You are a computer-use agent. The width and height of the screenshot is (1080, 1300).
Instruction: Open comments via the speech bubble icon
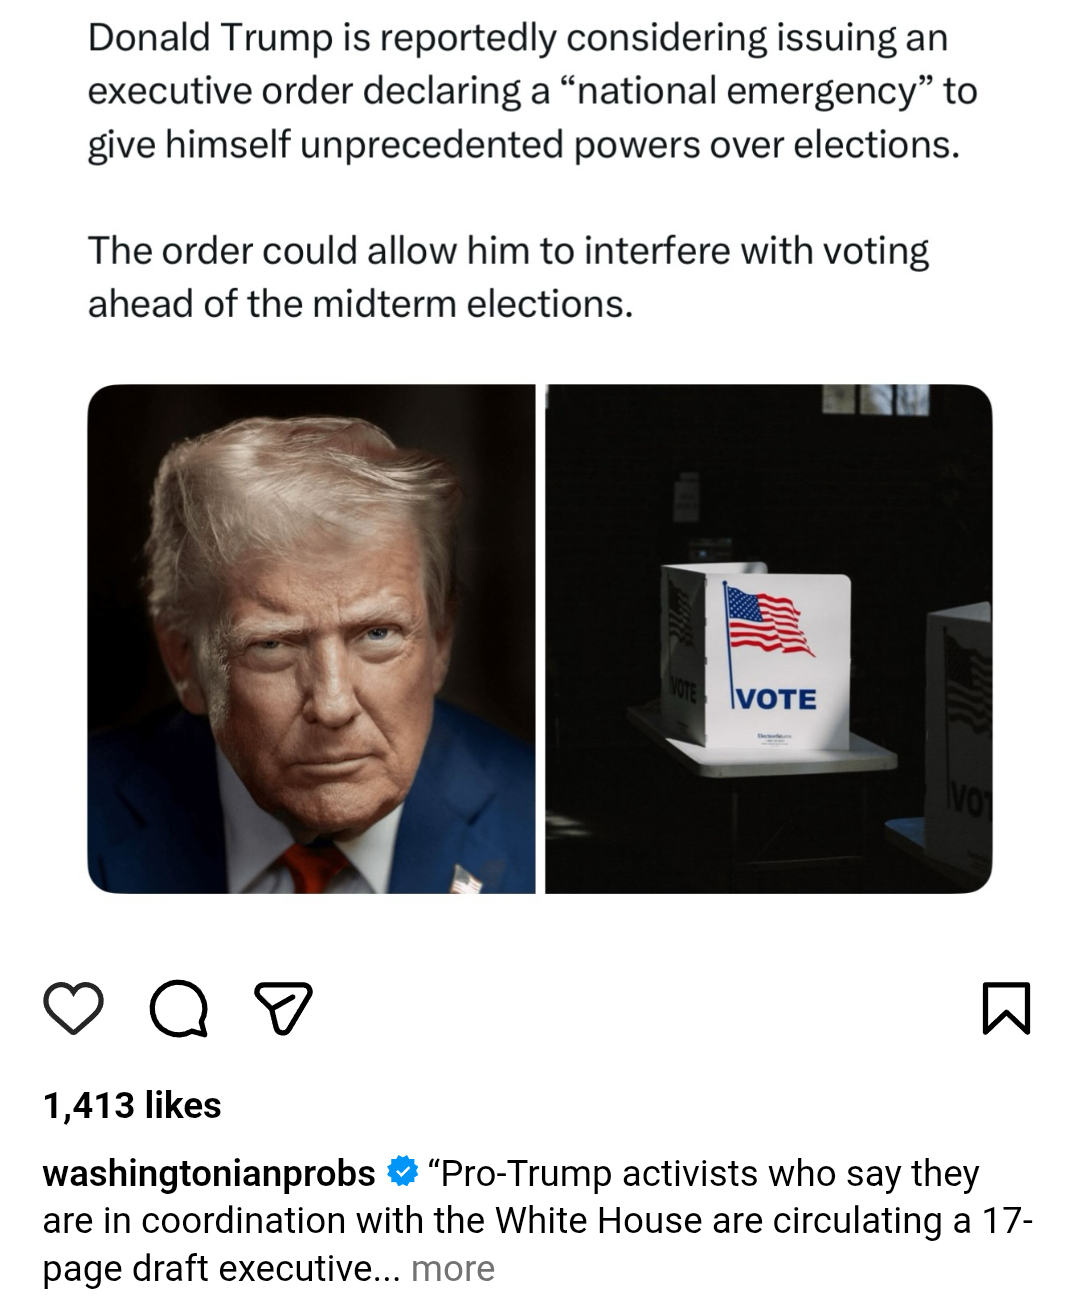point(179,1008)
